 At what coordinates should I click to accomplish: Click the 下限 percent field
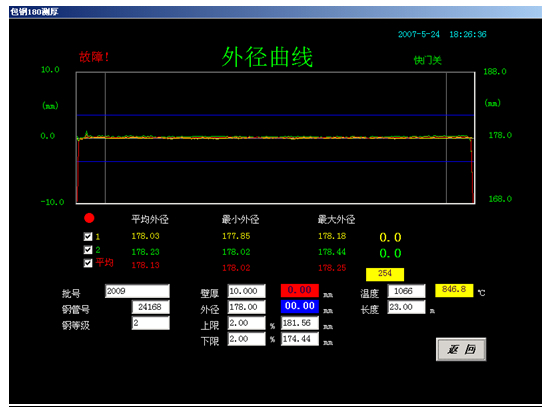click(246, 339)
